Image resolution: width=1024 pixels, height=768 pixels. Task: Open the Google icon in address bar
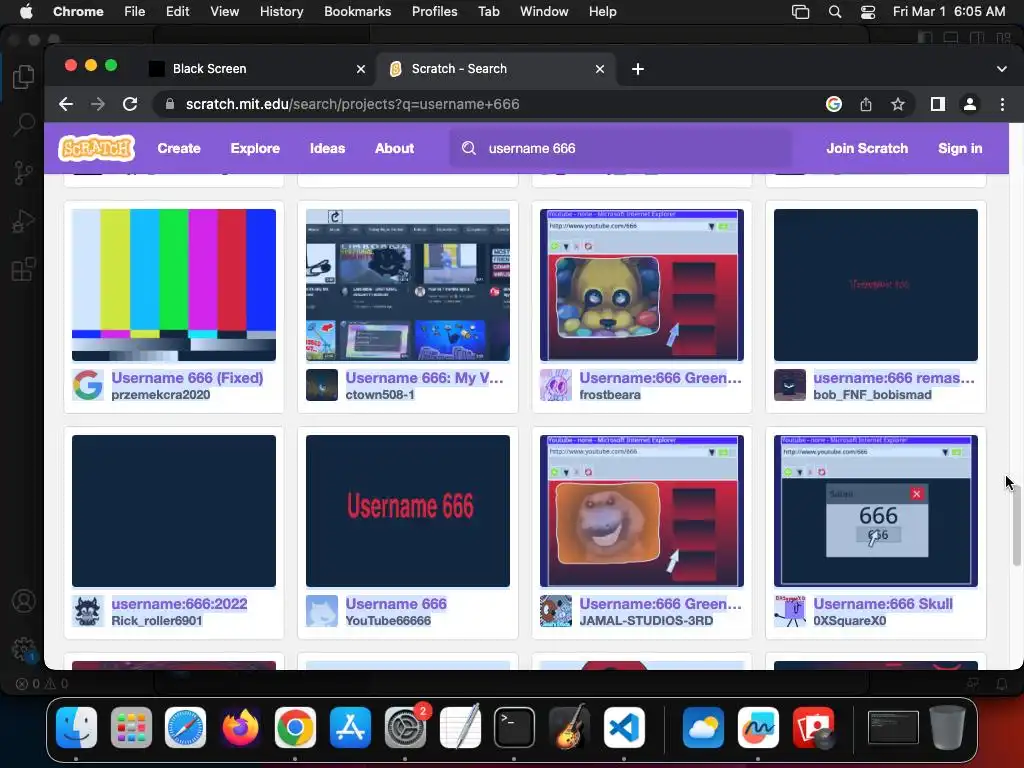[833, 104]
